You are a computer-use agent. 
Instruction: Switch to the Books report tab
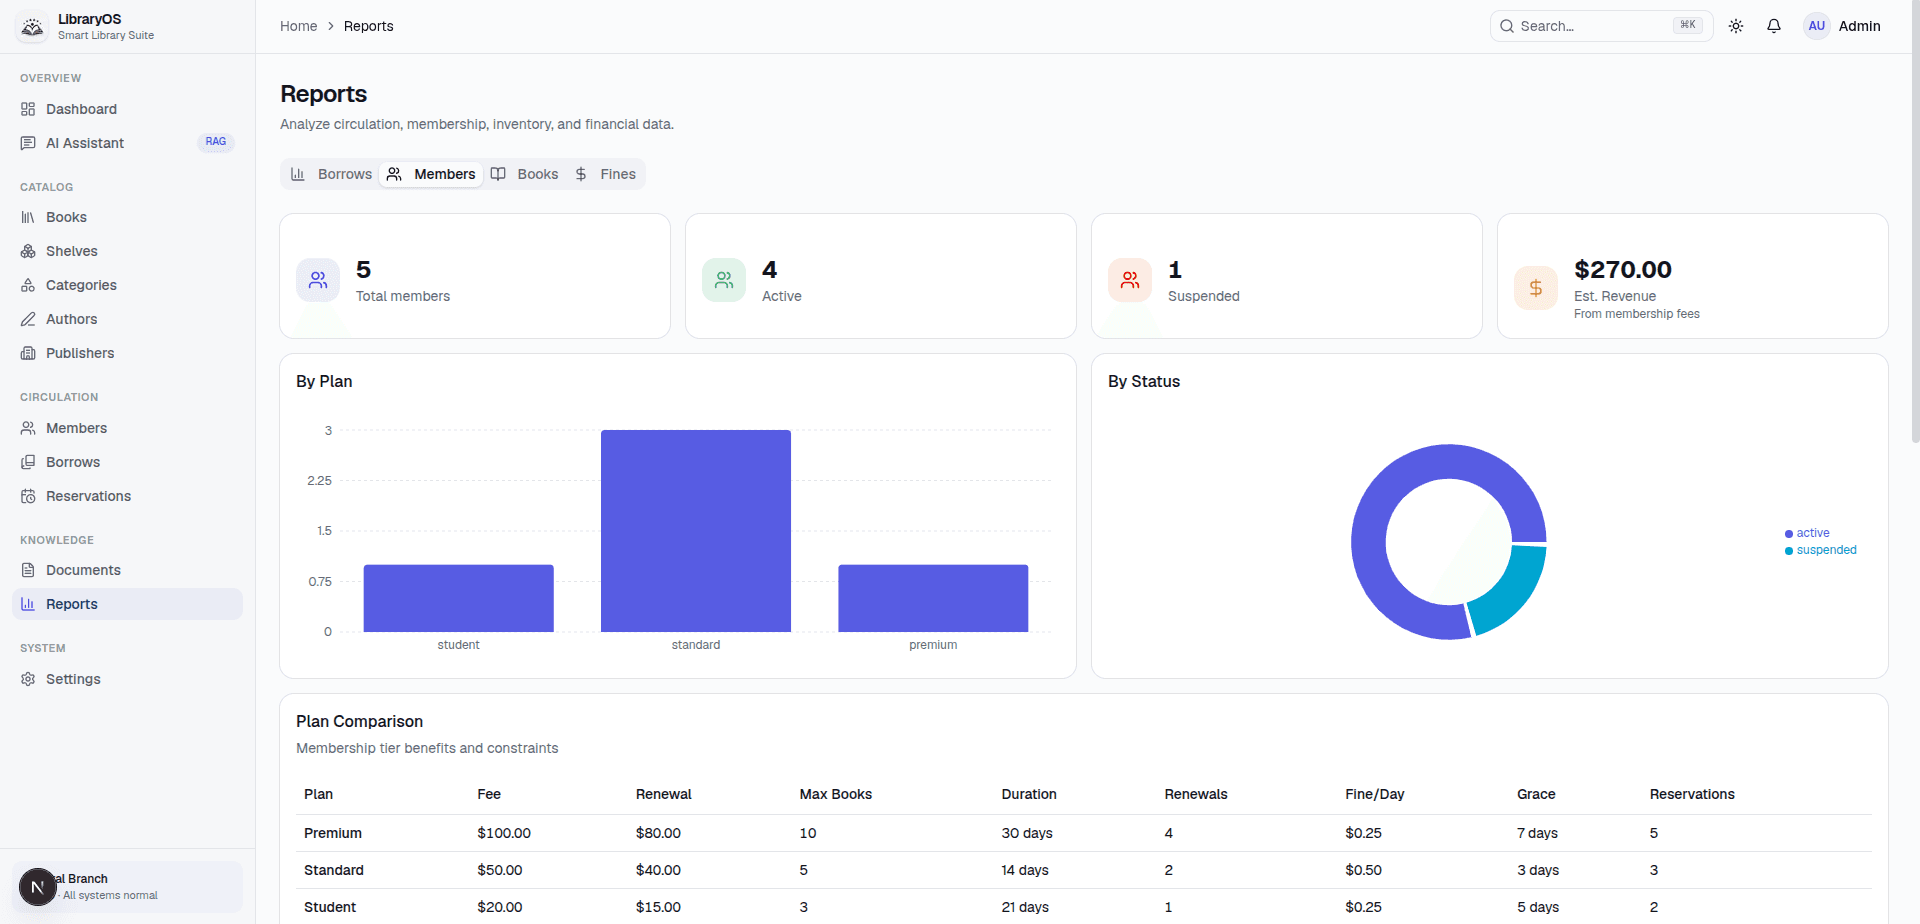[525, 174]
